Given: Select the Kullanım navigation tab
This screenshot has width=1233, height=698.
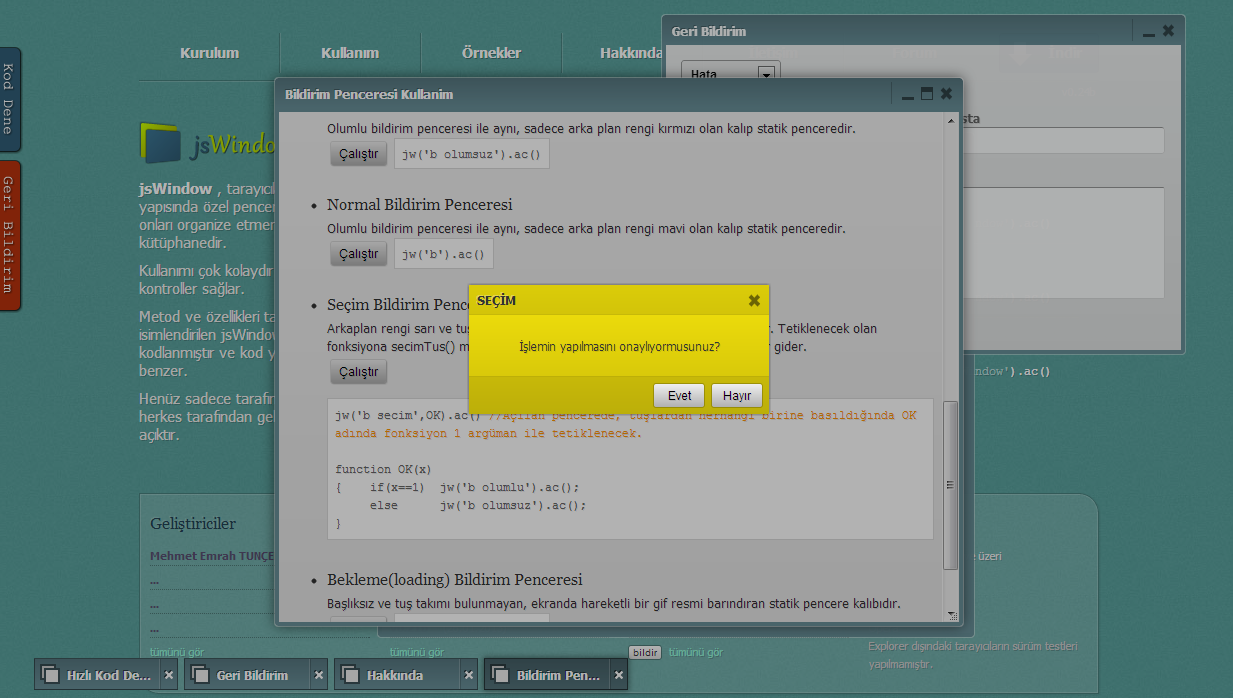Looking at the screenshot, I should click(349, 53).
